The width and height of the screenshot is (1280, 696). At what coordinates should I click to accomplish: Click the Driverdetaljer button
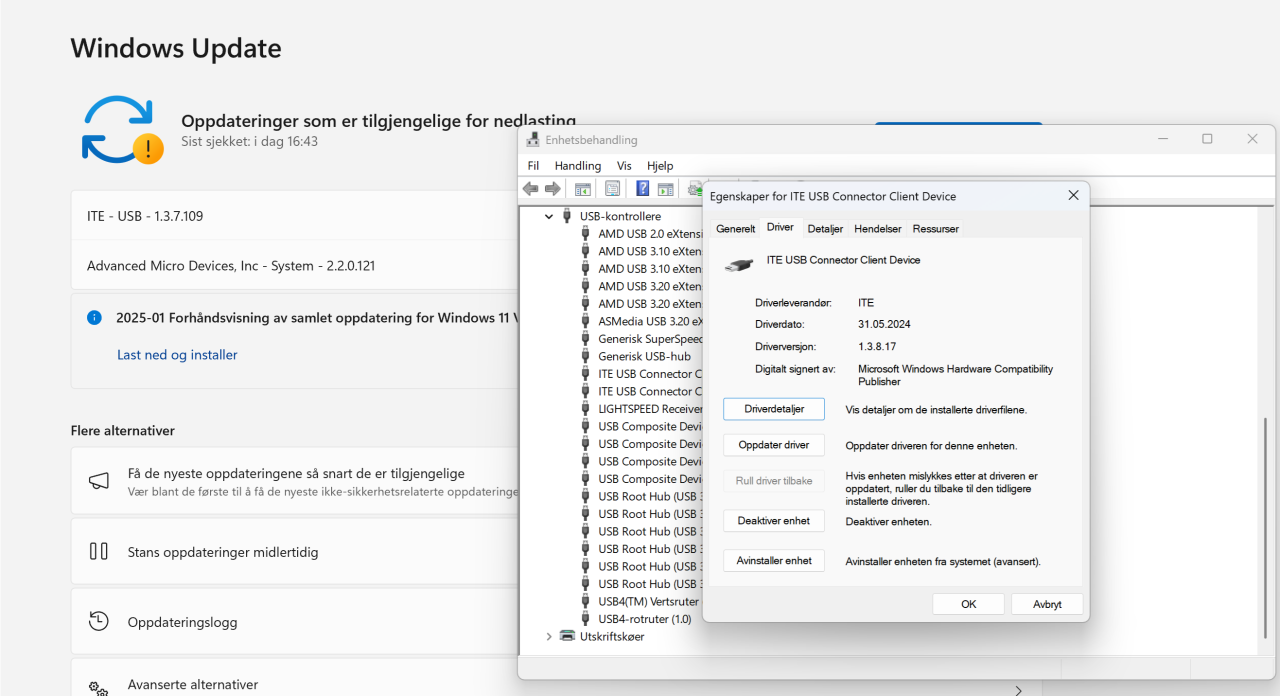click(x=773, y=409)
